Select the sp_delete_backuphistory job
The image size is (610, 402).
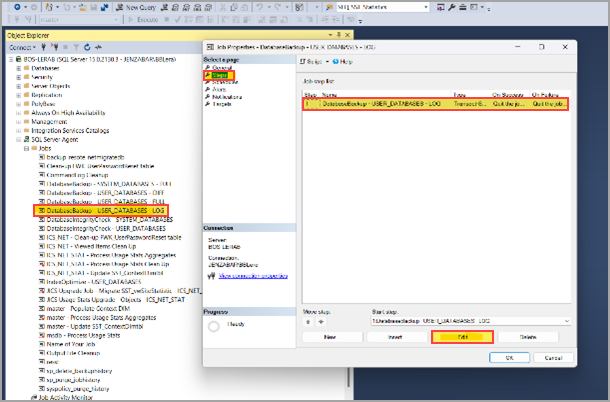[79, 371]
